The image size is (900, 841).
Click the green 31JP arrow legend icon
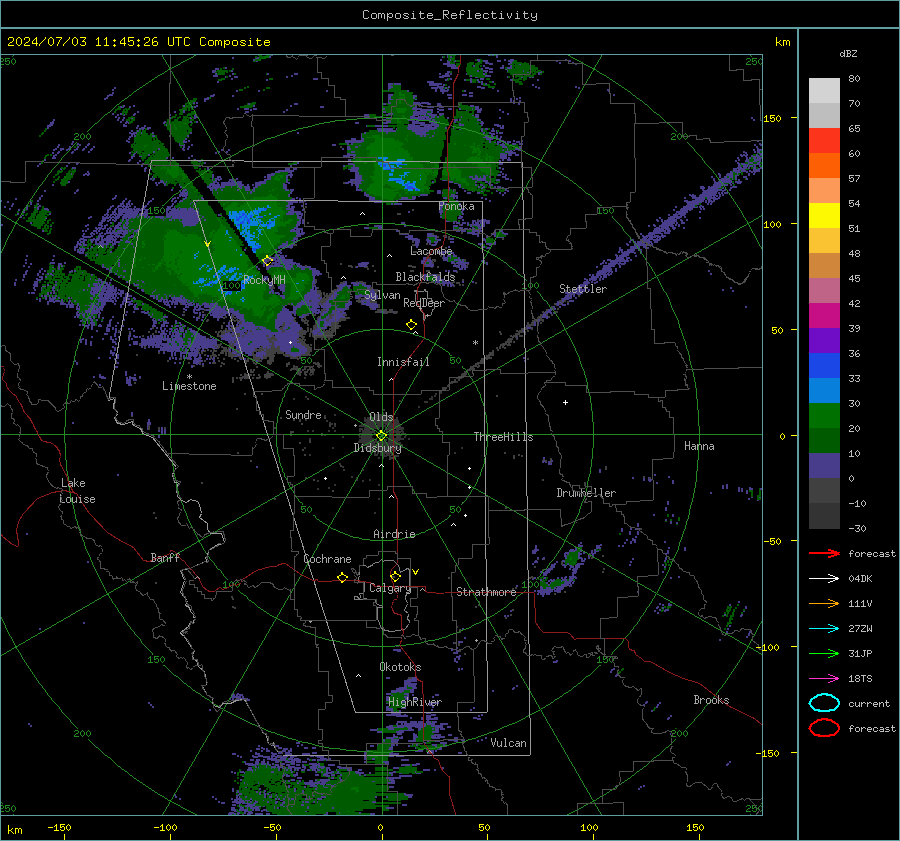point(824,653)
